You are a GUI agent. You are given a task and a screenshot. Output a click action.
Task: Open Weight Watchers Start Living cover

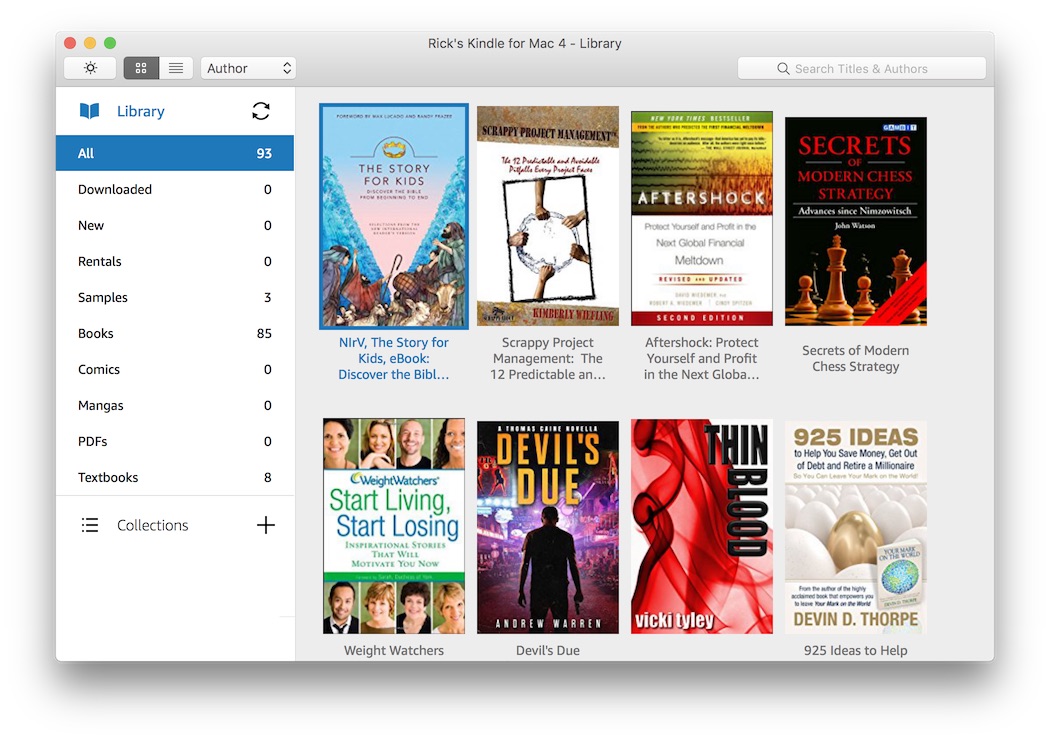(394, 526)
